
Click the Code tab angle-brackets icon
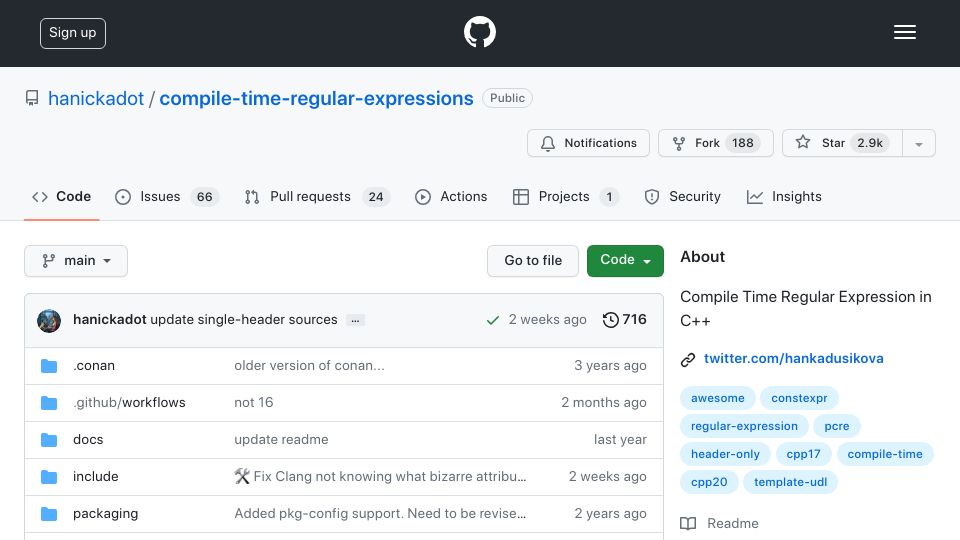40,197
